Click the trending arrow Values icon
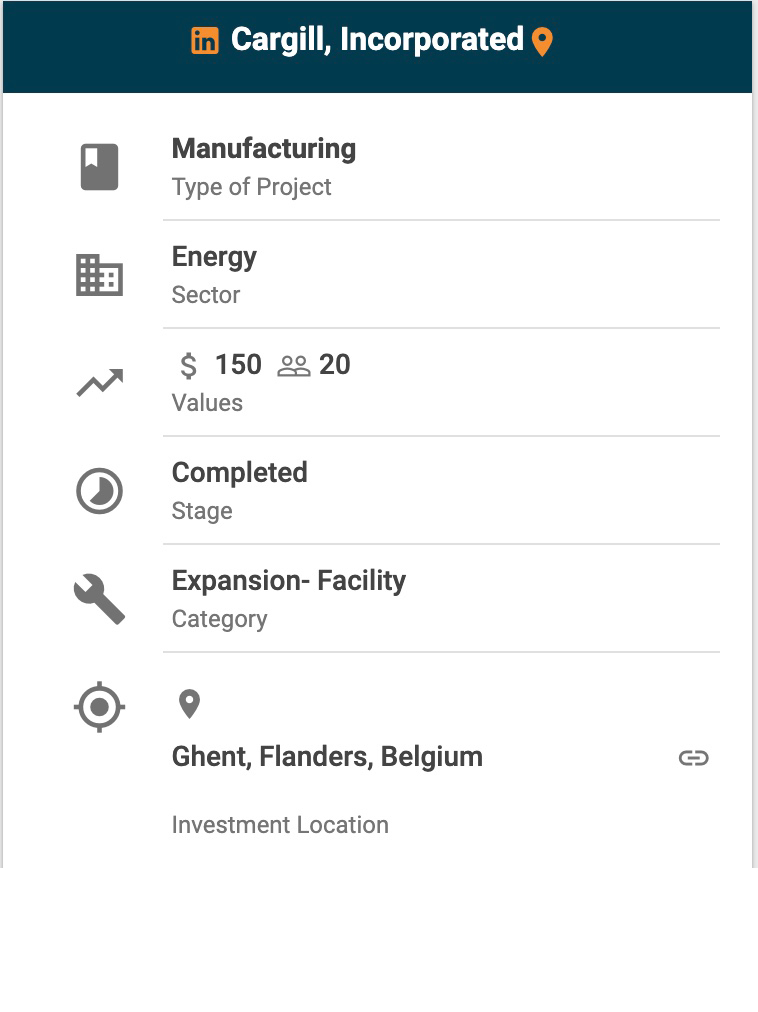This screenshot has height=1012, width=758. pos(99,383)
